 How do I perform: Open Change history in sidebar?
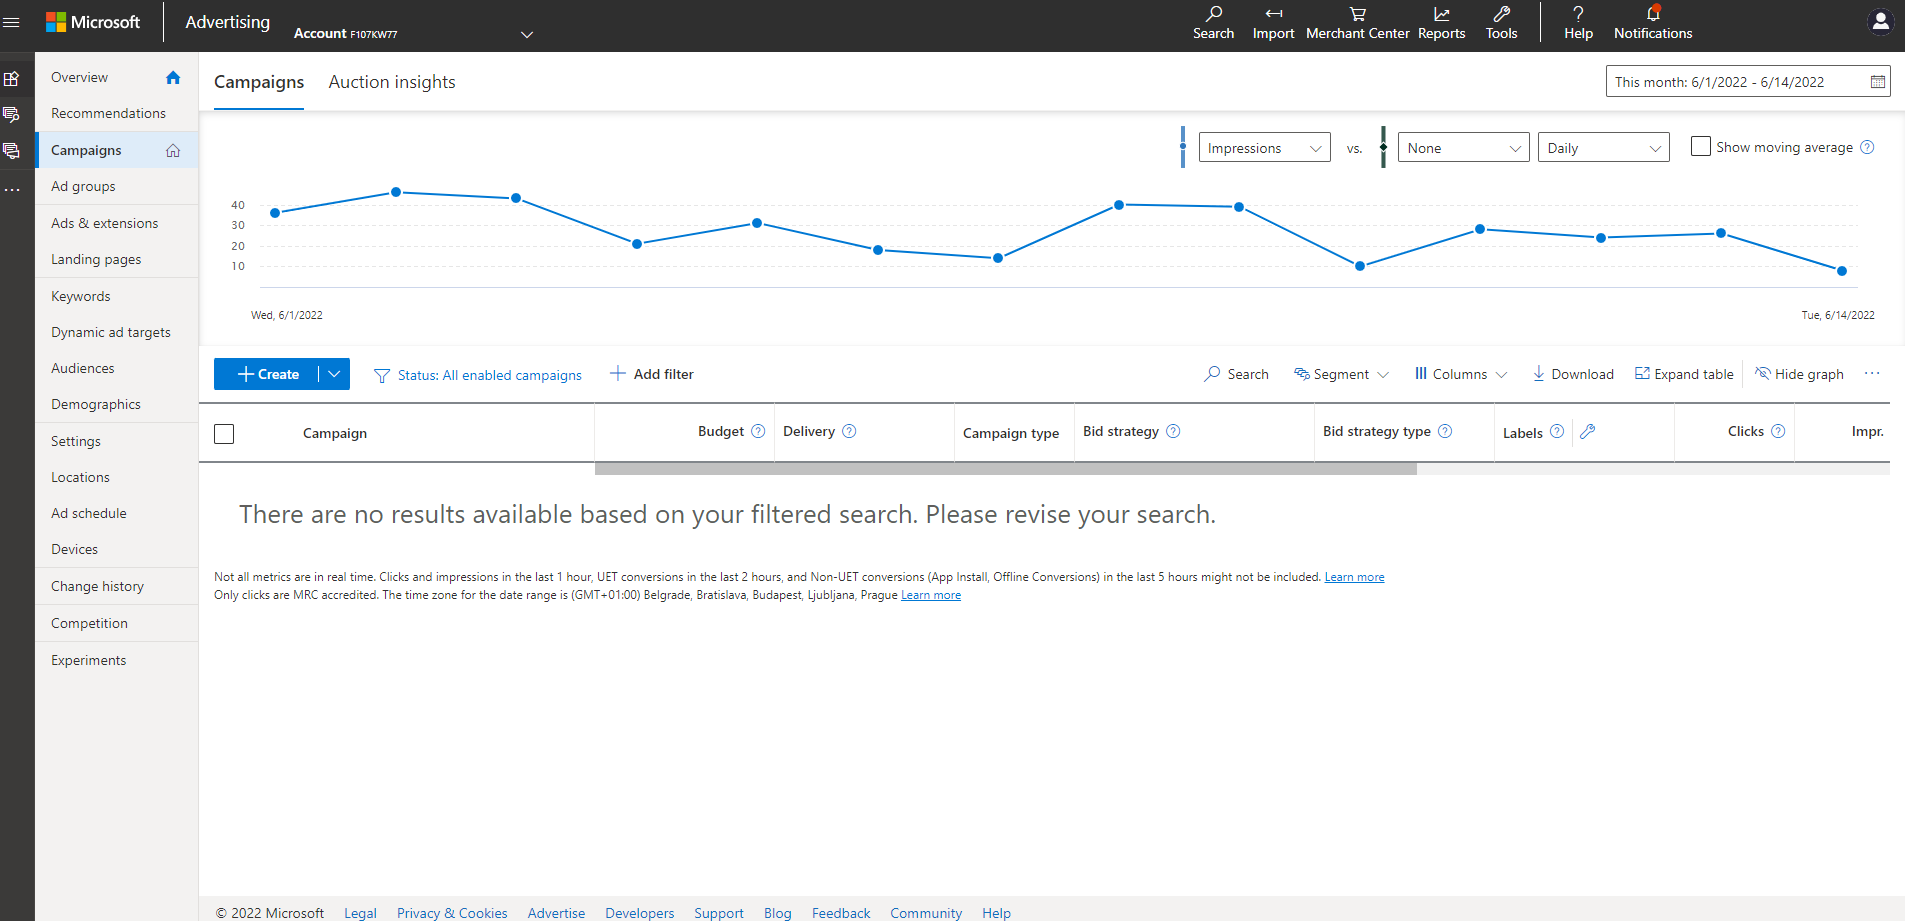[x=97, y=586]
